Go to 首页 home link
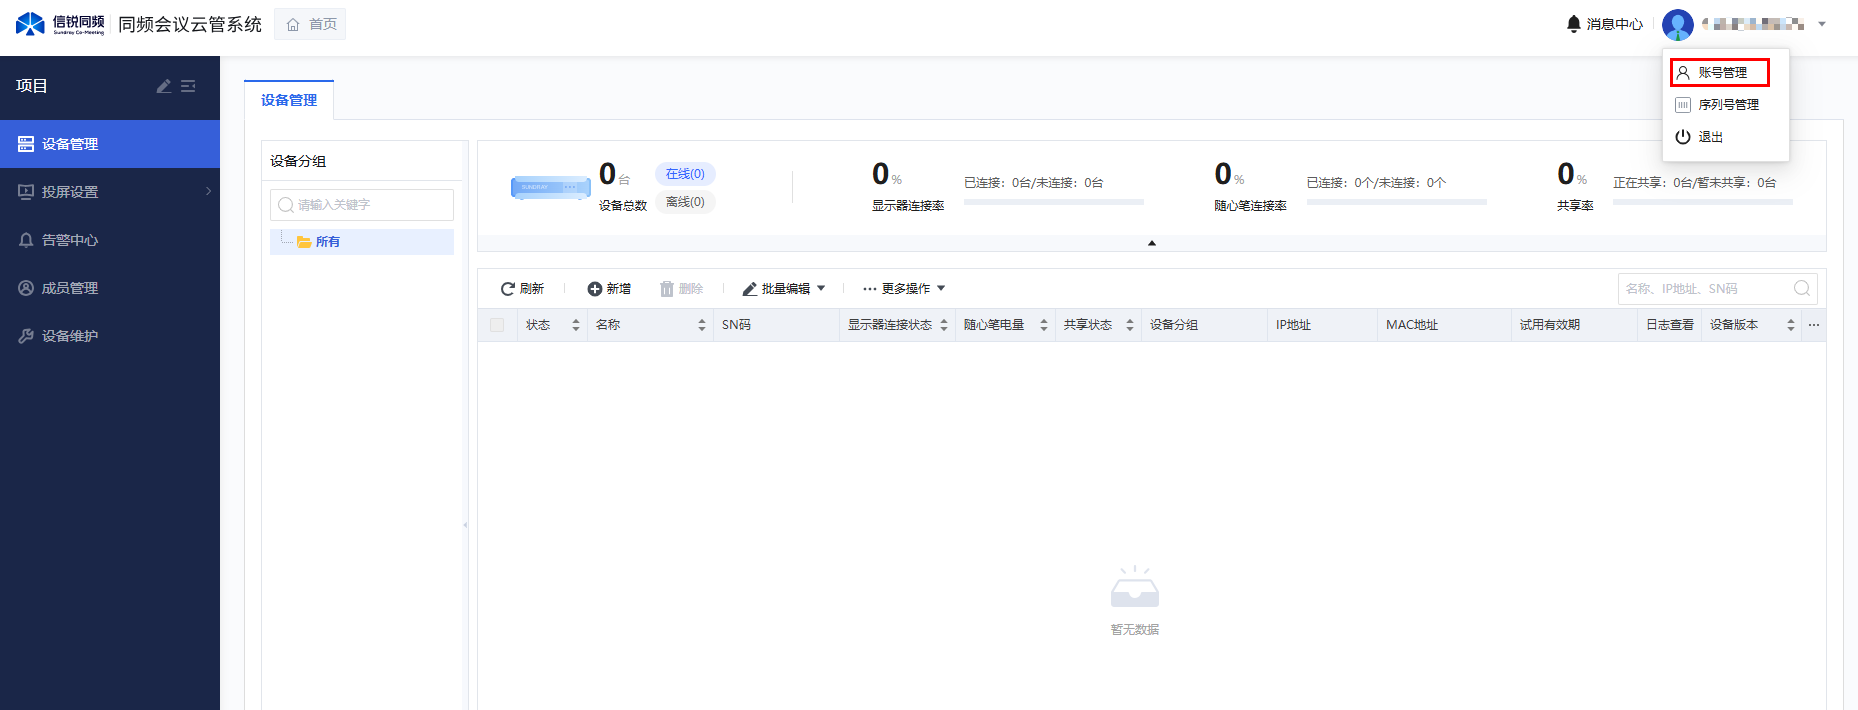This screenshot has height=710, width=1858. 311,24
